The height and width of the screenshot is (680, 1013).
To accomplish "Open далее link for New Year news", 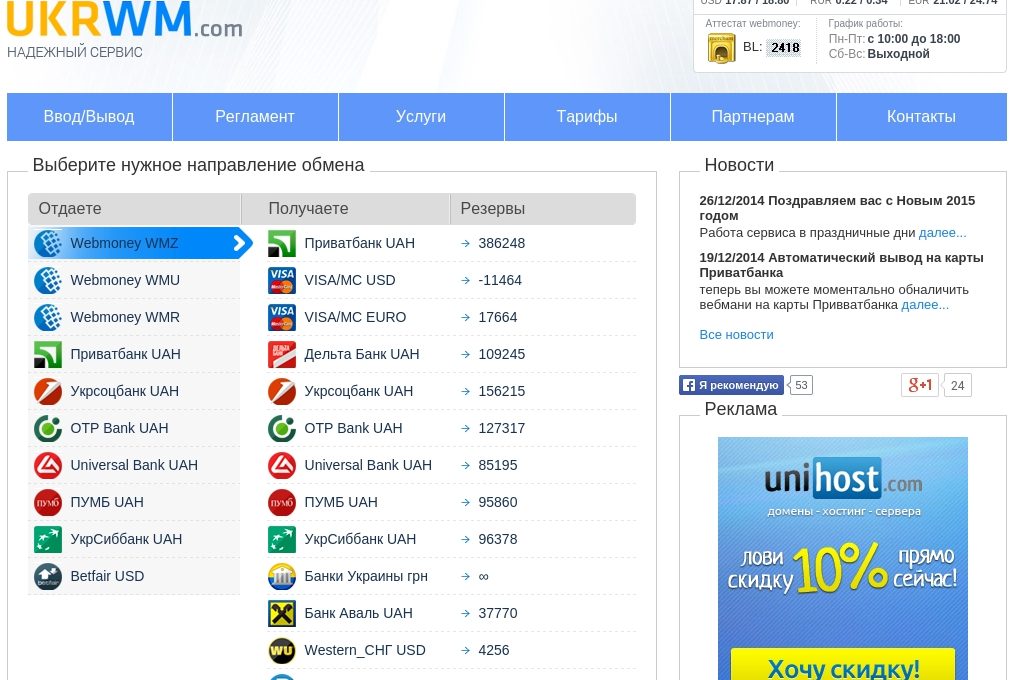I will (x=943, y=232).
